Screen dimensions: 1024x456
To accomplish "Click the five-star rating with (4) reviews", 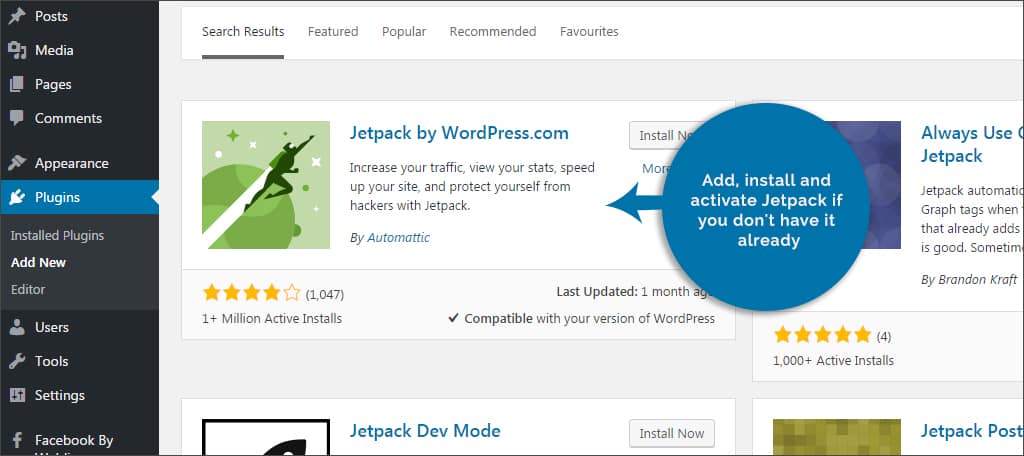I will [823, 335].
